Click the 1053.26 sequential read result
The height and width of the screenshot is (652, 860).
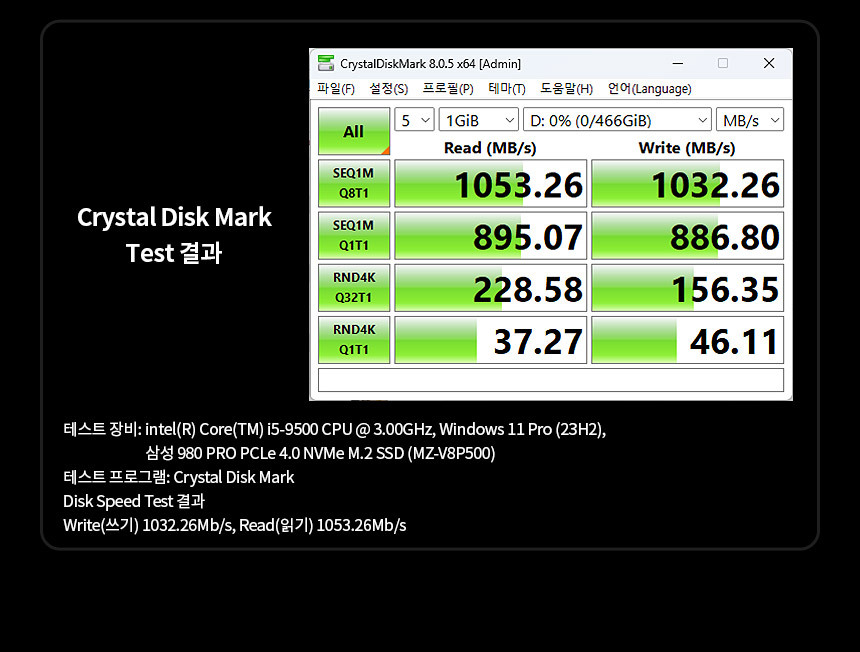(489, 184)
